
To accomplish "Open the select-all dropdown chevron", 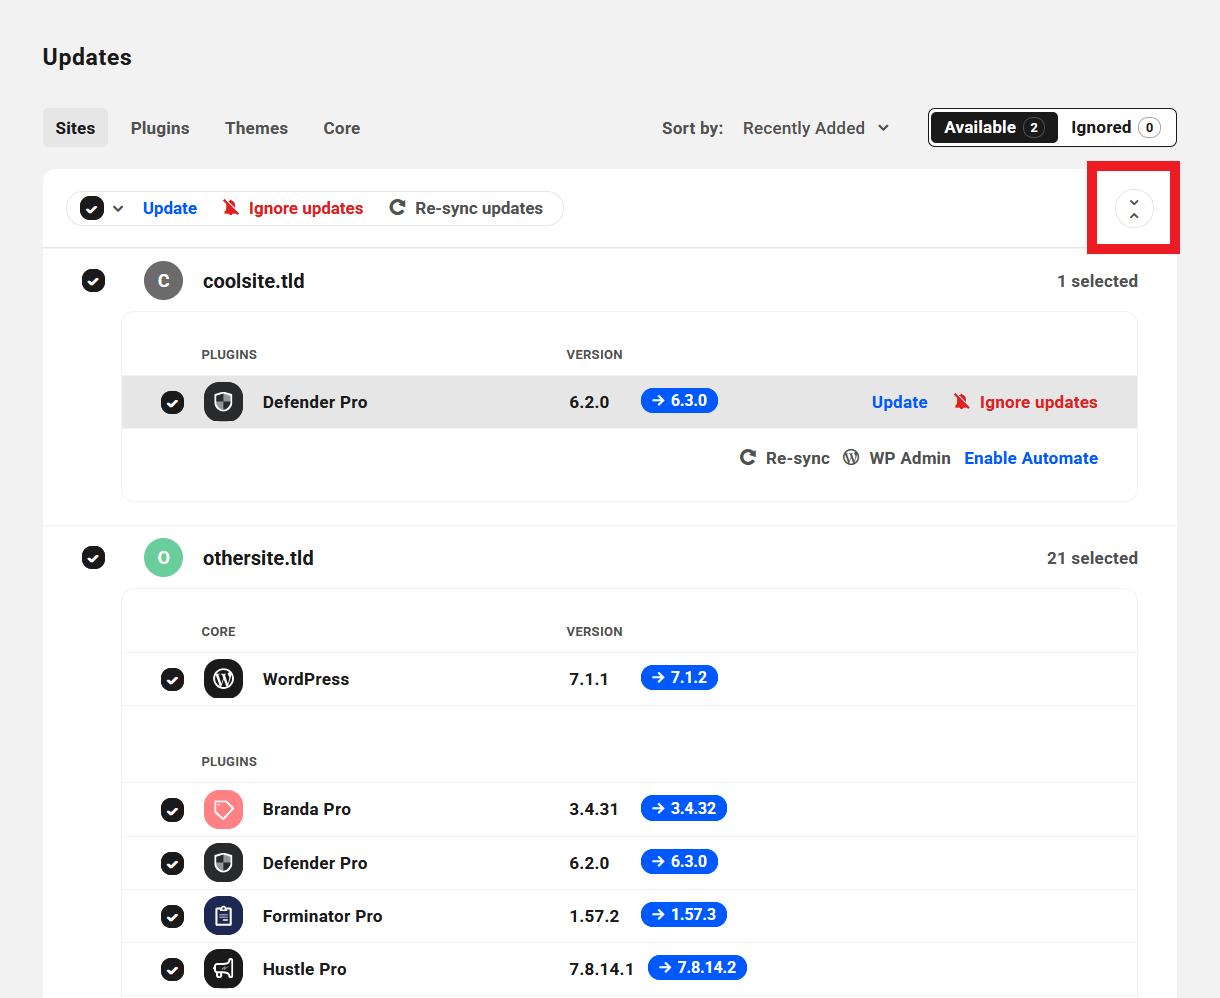I will [118, 208].
